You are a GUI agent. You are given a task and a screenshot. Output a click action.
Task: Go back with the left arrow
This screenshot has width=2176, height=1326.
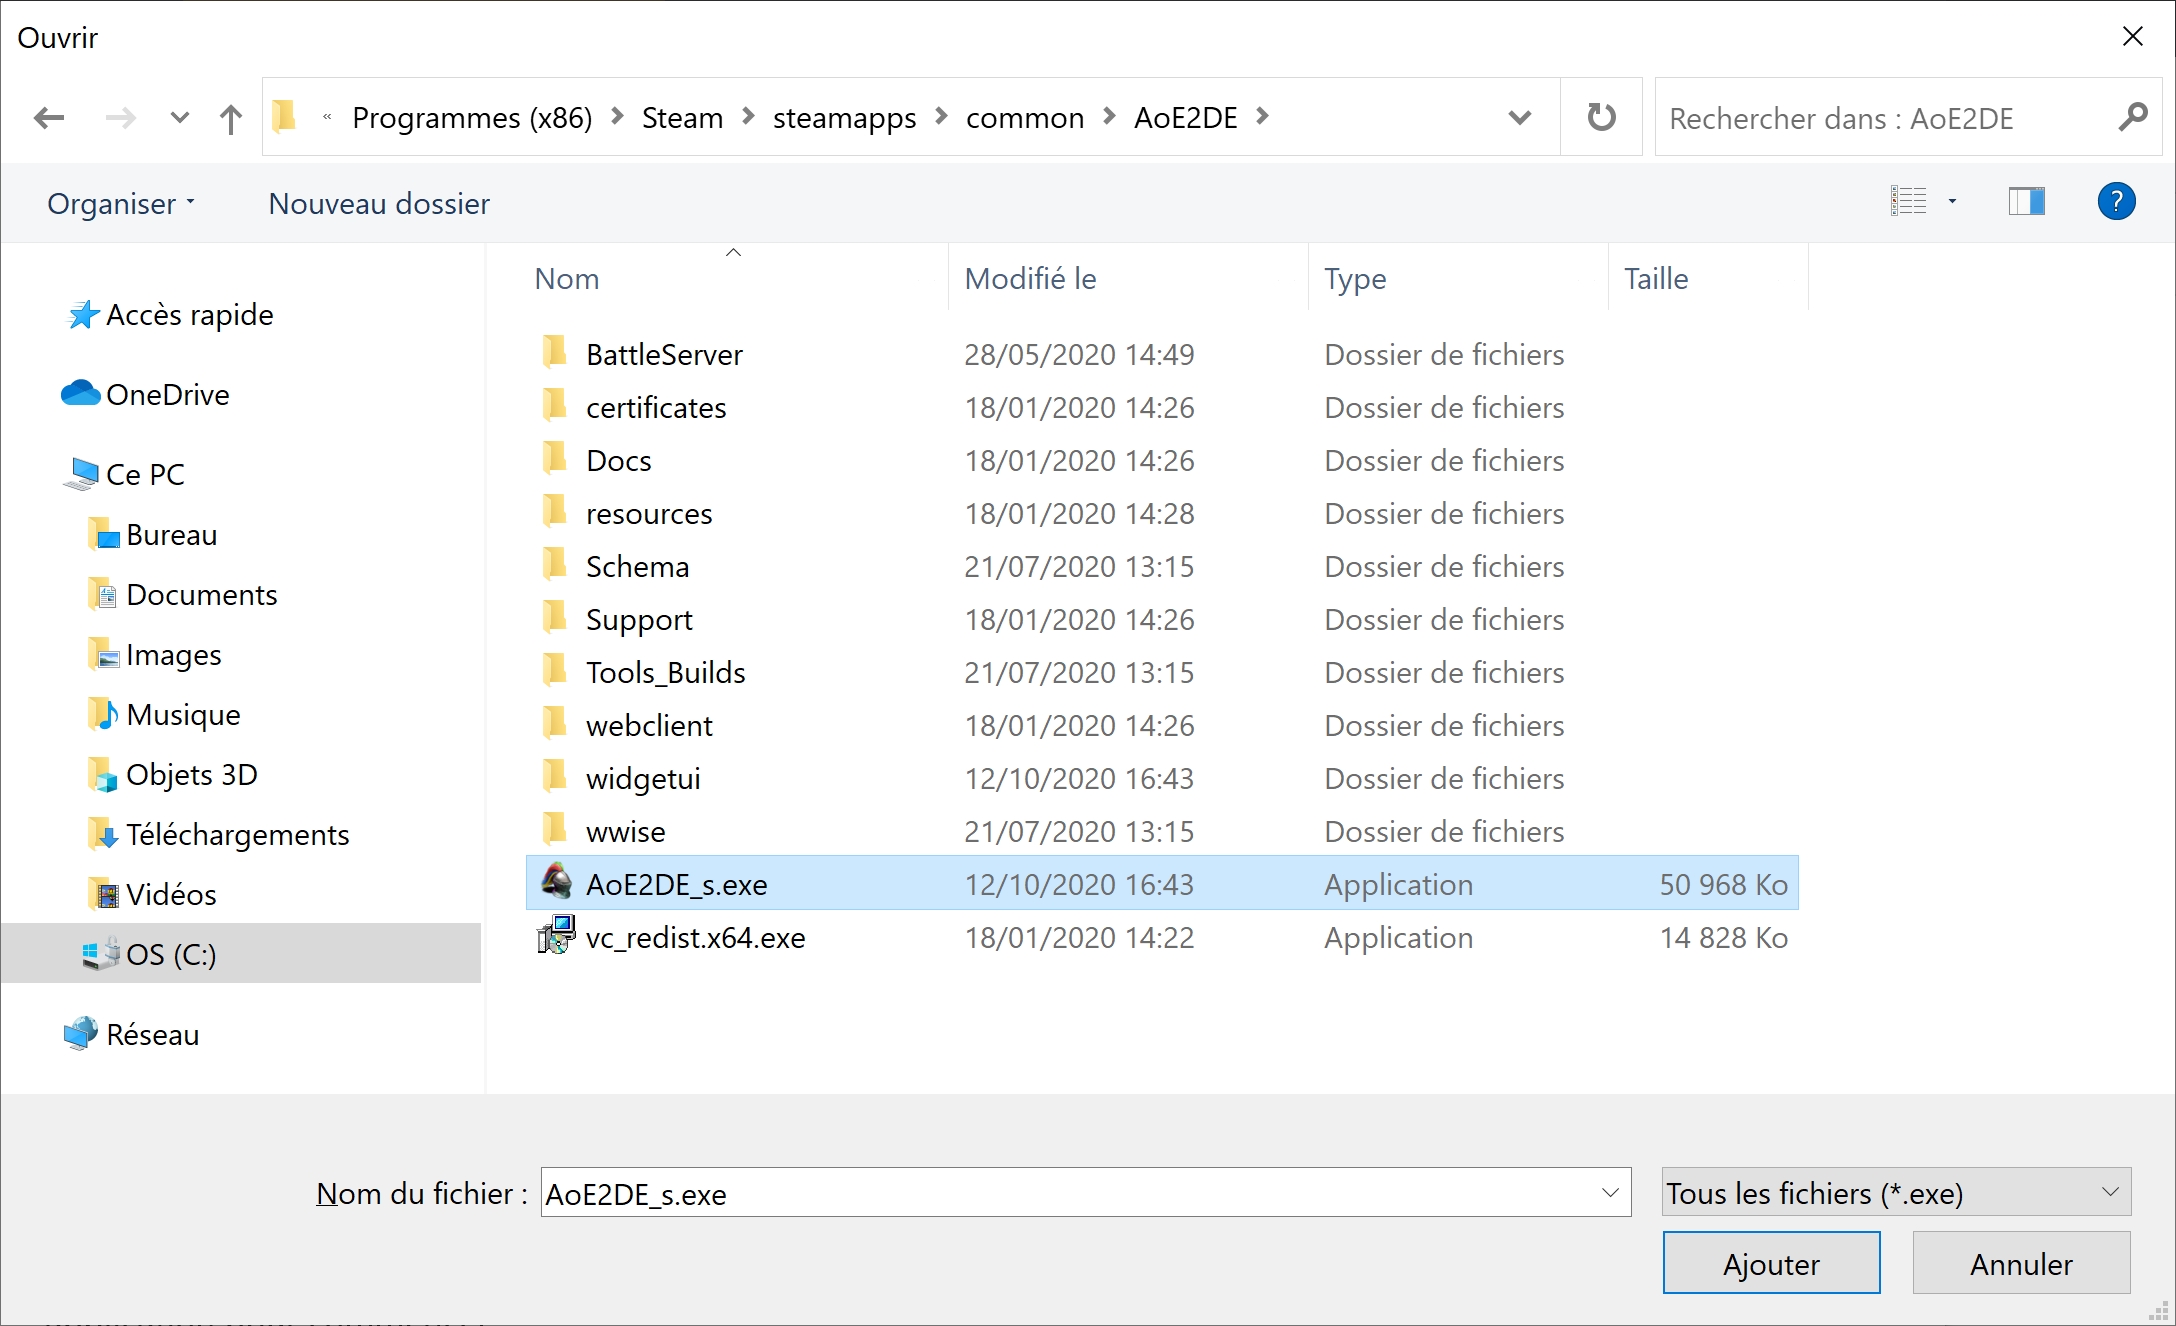(x=49, y=118)
